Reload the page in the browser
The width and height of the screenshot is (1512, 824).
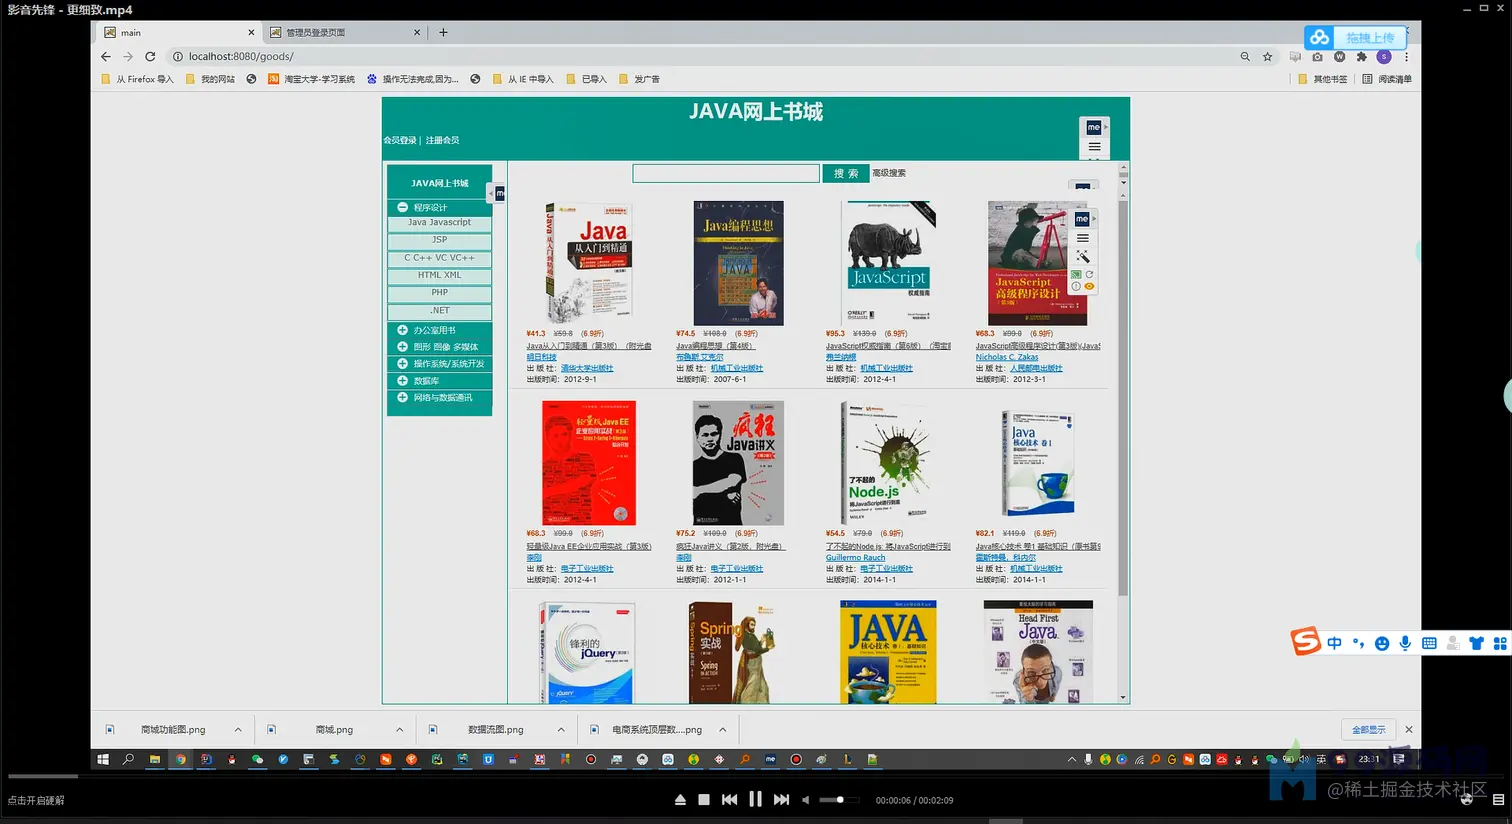(150, 57)
